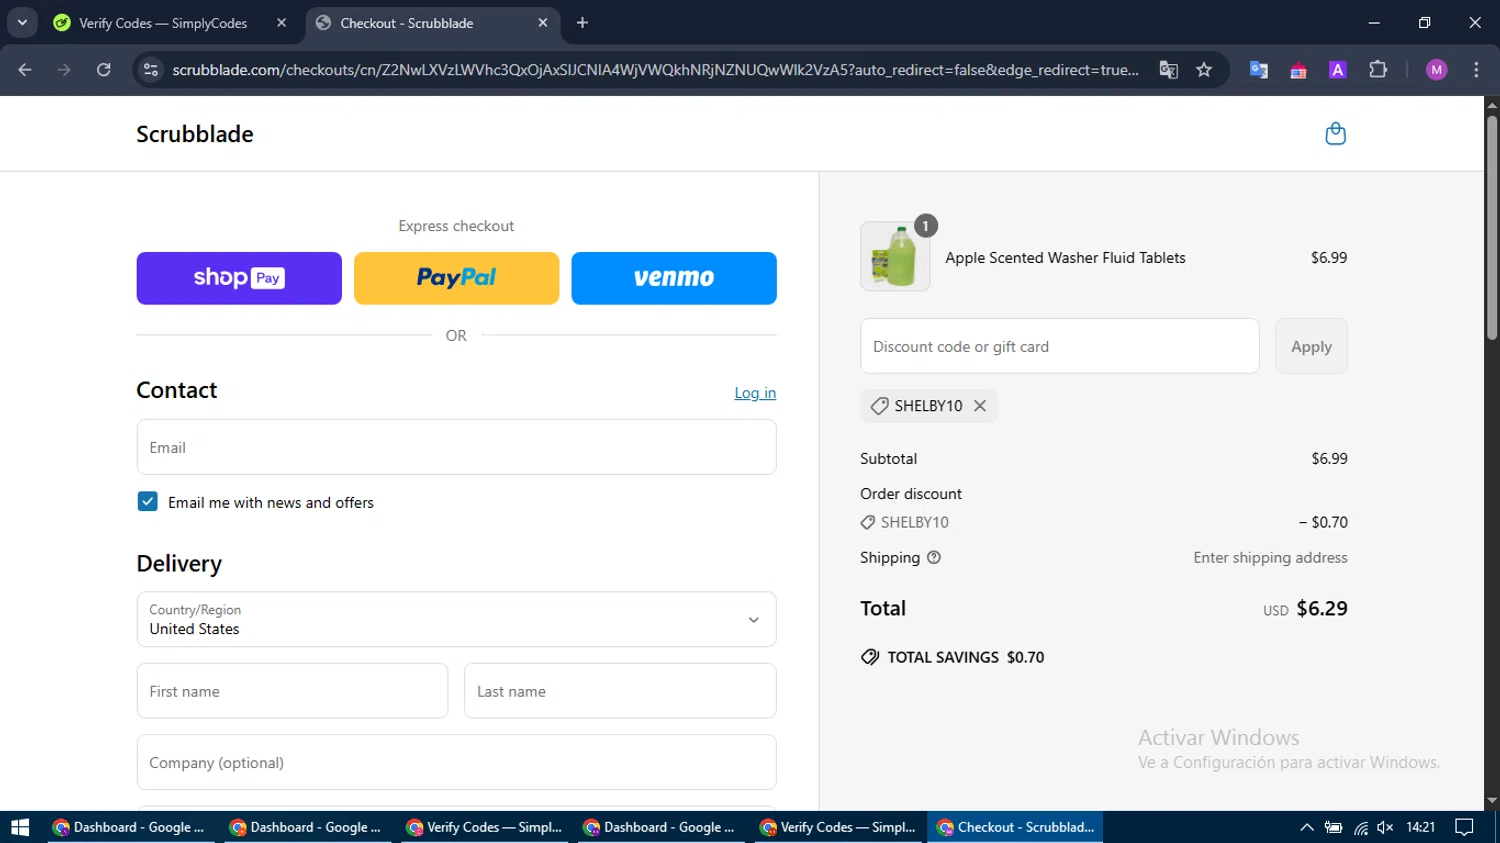The image size is (1500, 843).
Task: Uncheck Email me with news and offers
Action: click(x=147, y=502)
